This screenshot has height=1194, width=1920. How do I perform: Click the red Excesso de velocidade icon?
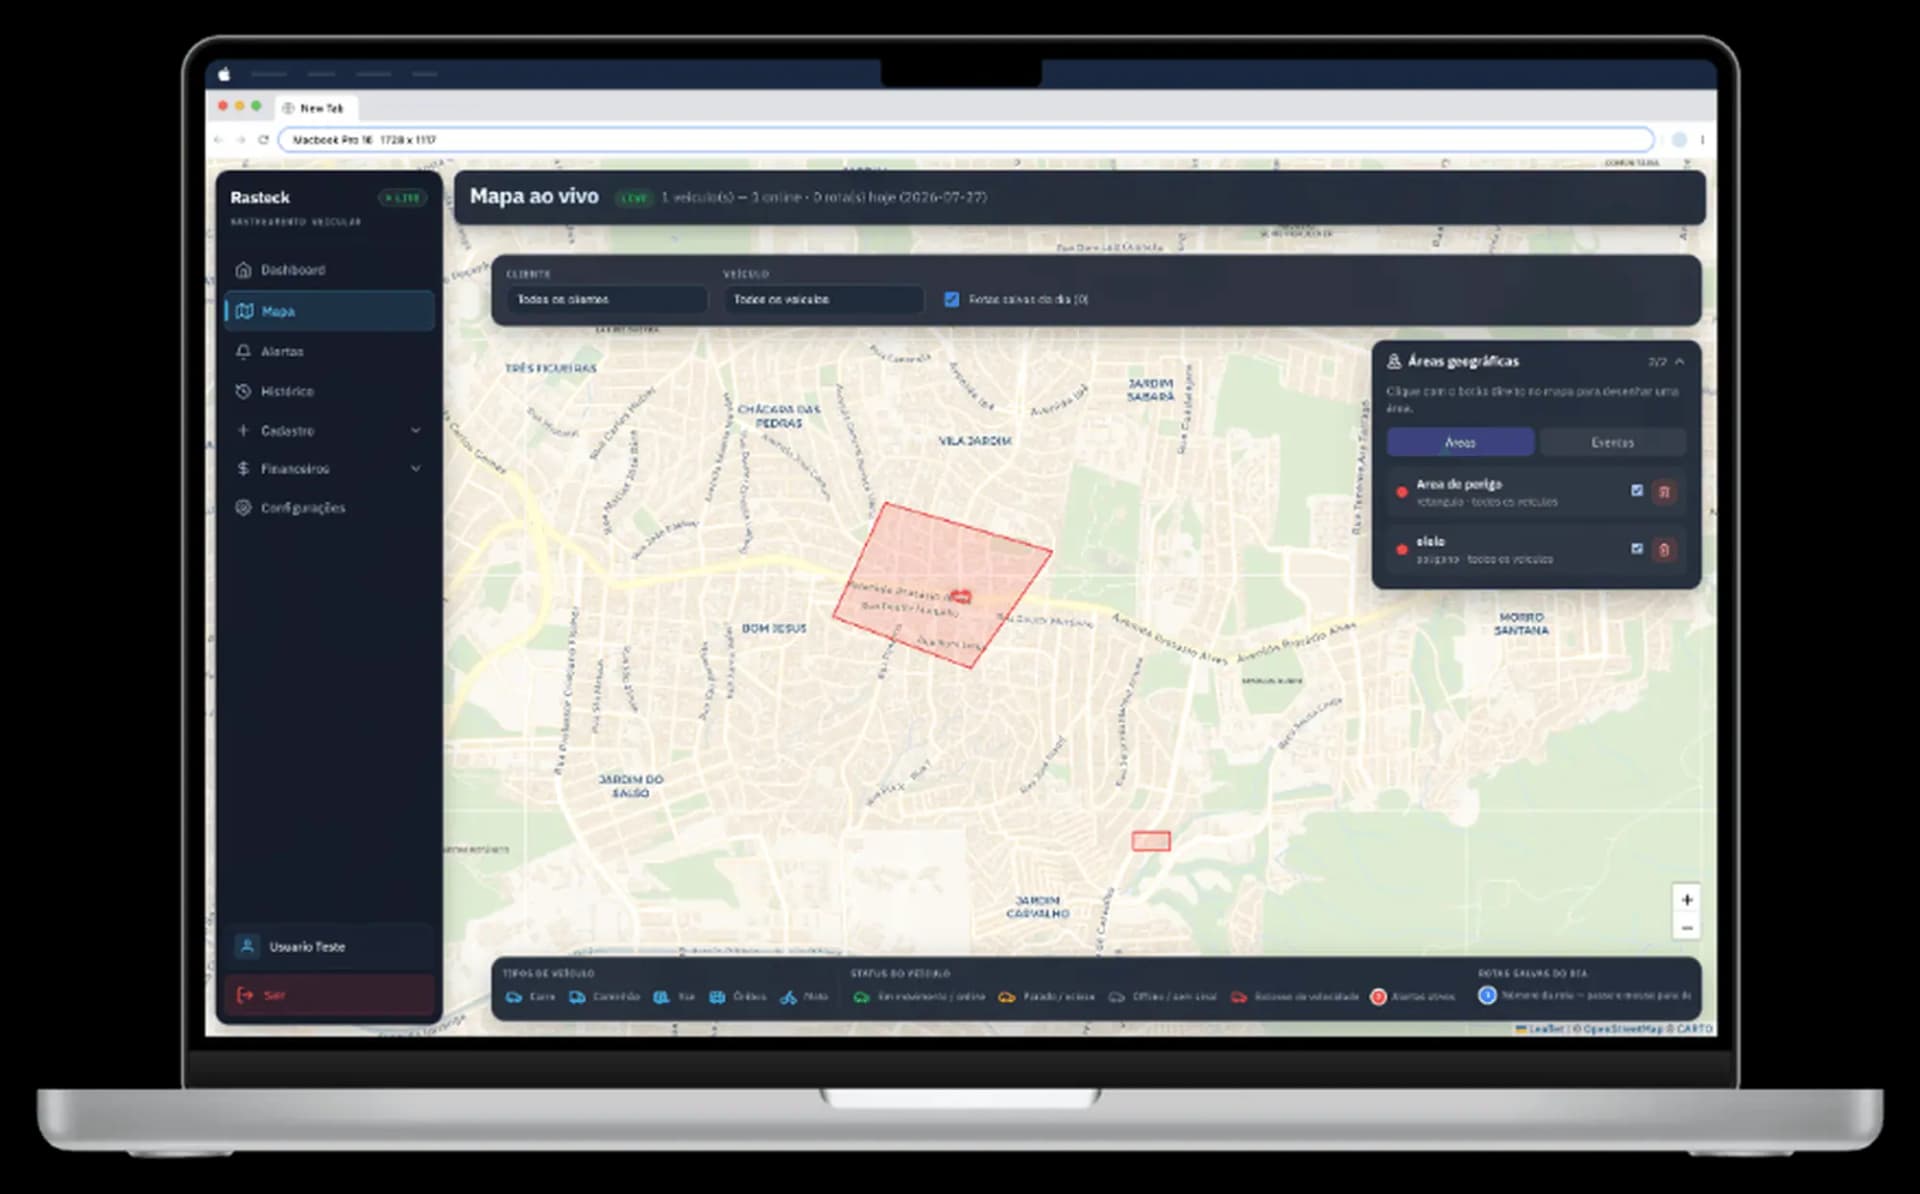[x=1238, y=997]
